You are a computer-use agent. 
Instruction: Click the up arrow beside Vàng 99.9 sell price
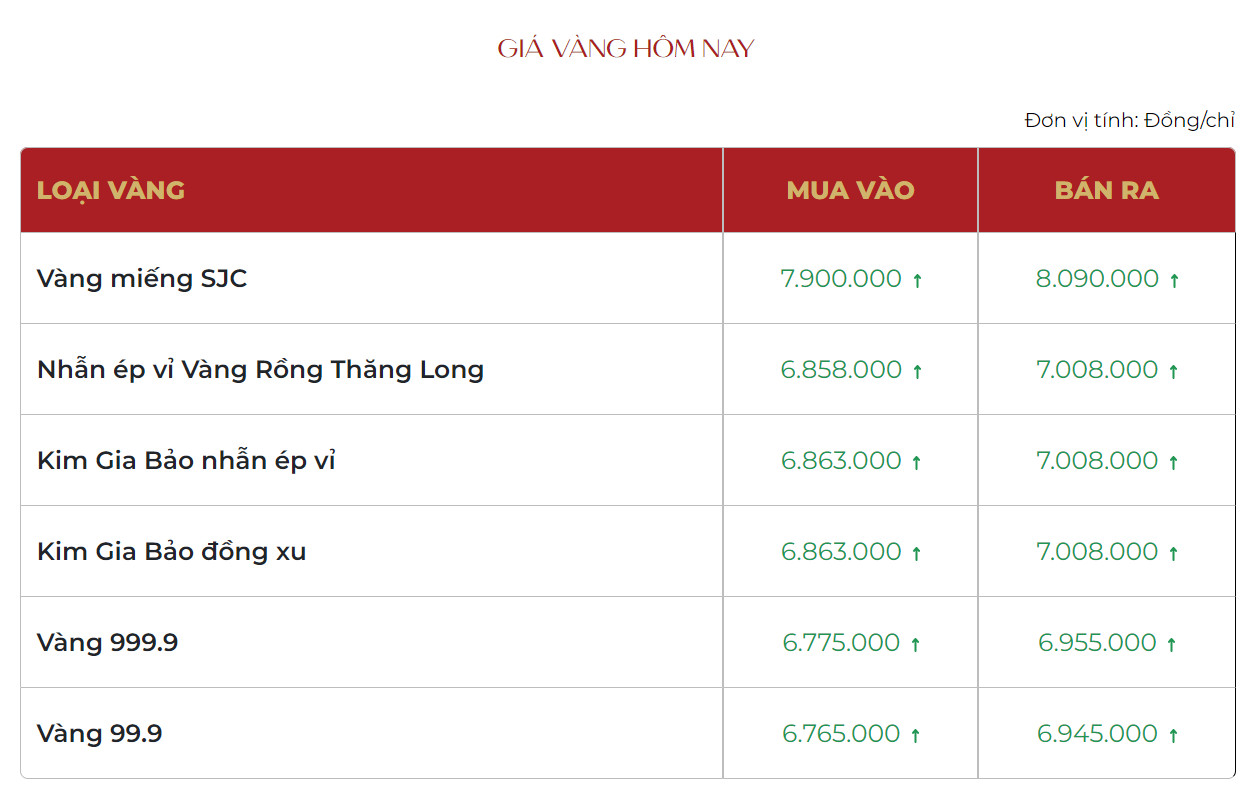[x=1173, y=735]
